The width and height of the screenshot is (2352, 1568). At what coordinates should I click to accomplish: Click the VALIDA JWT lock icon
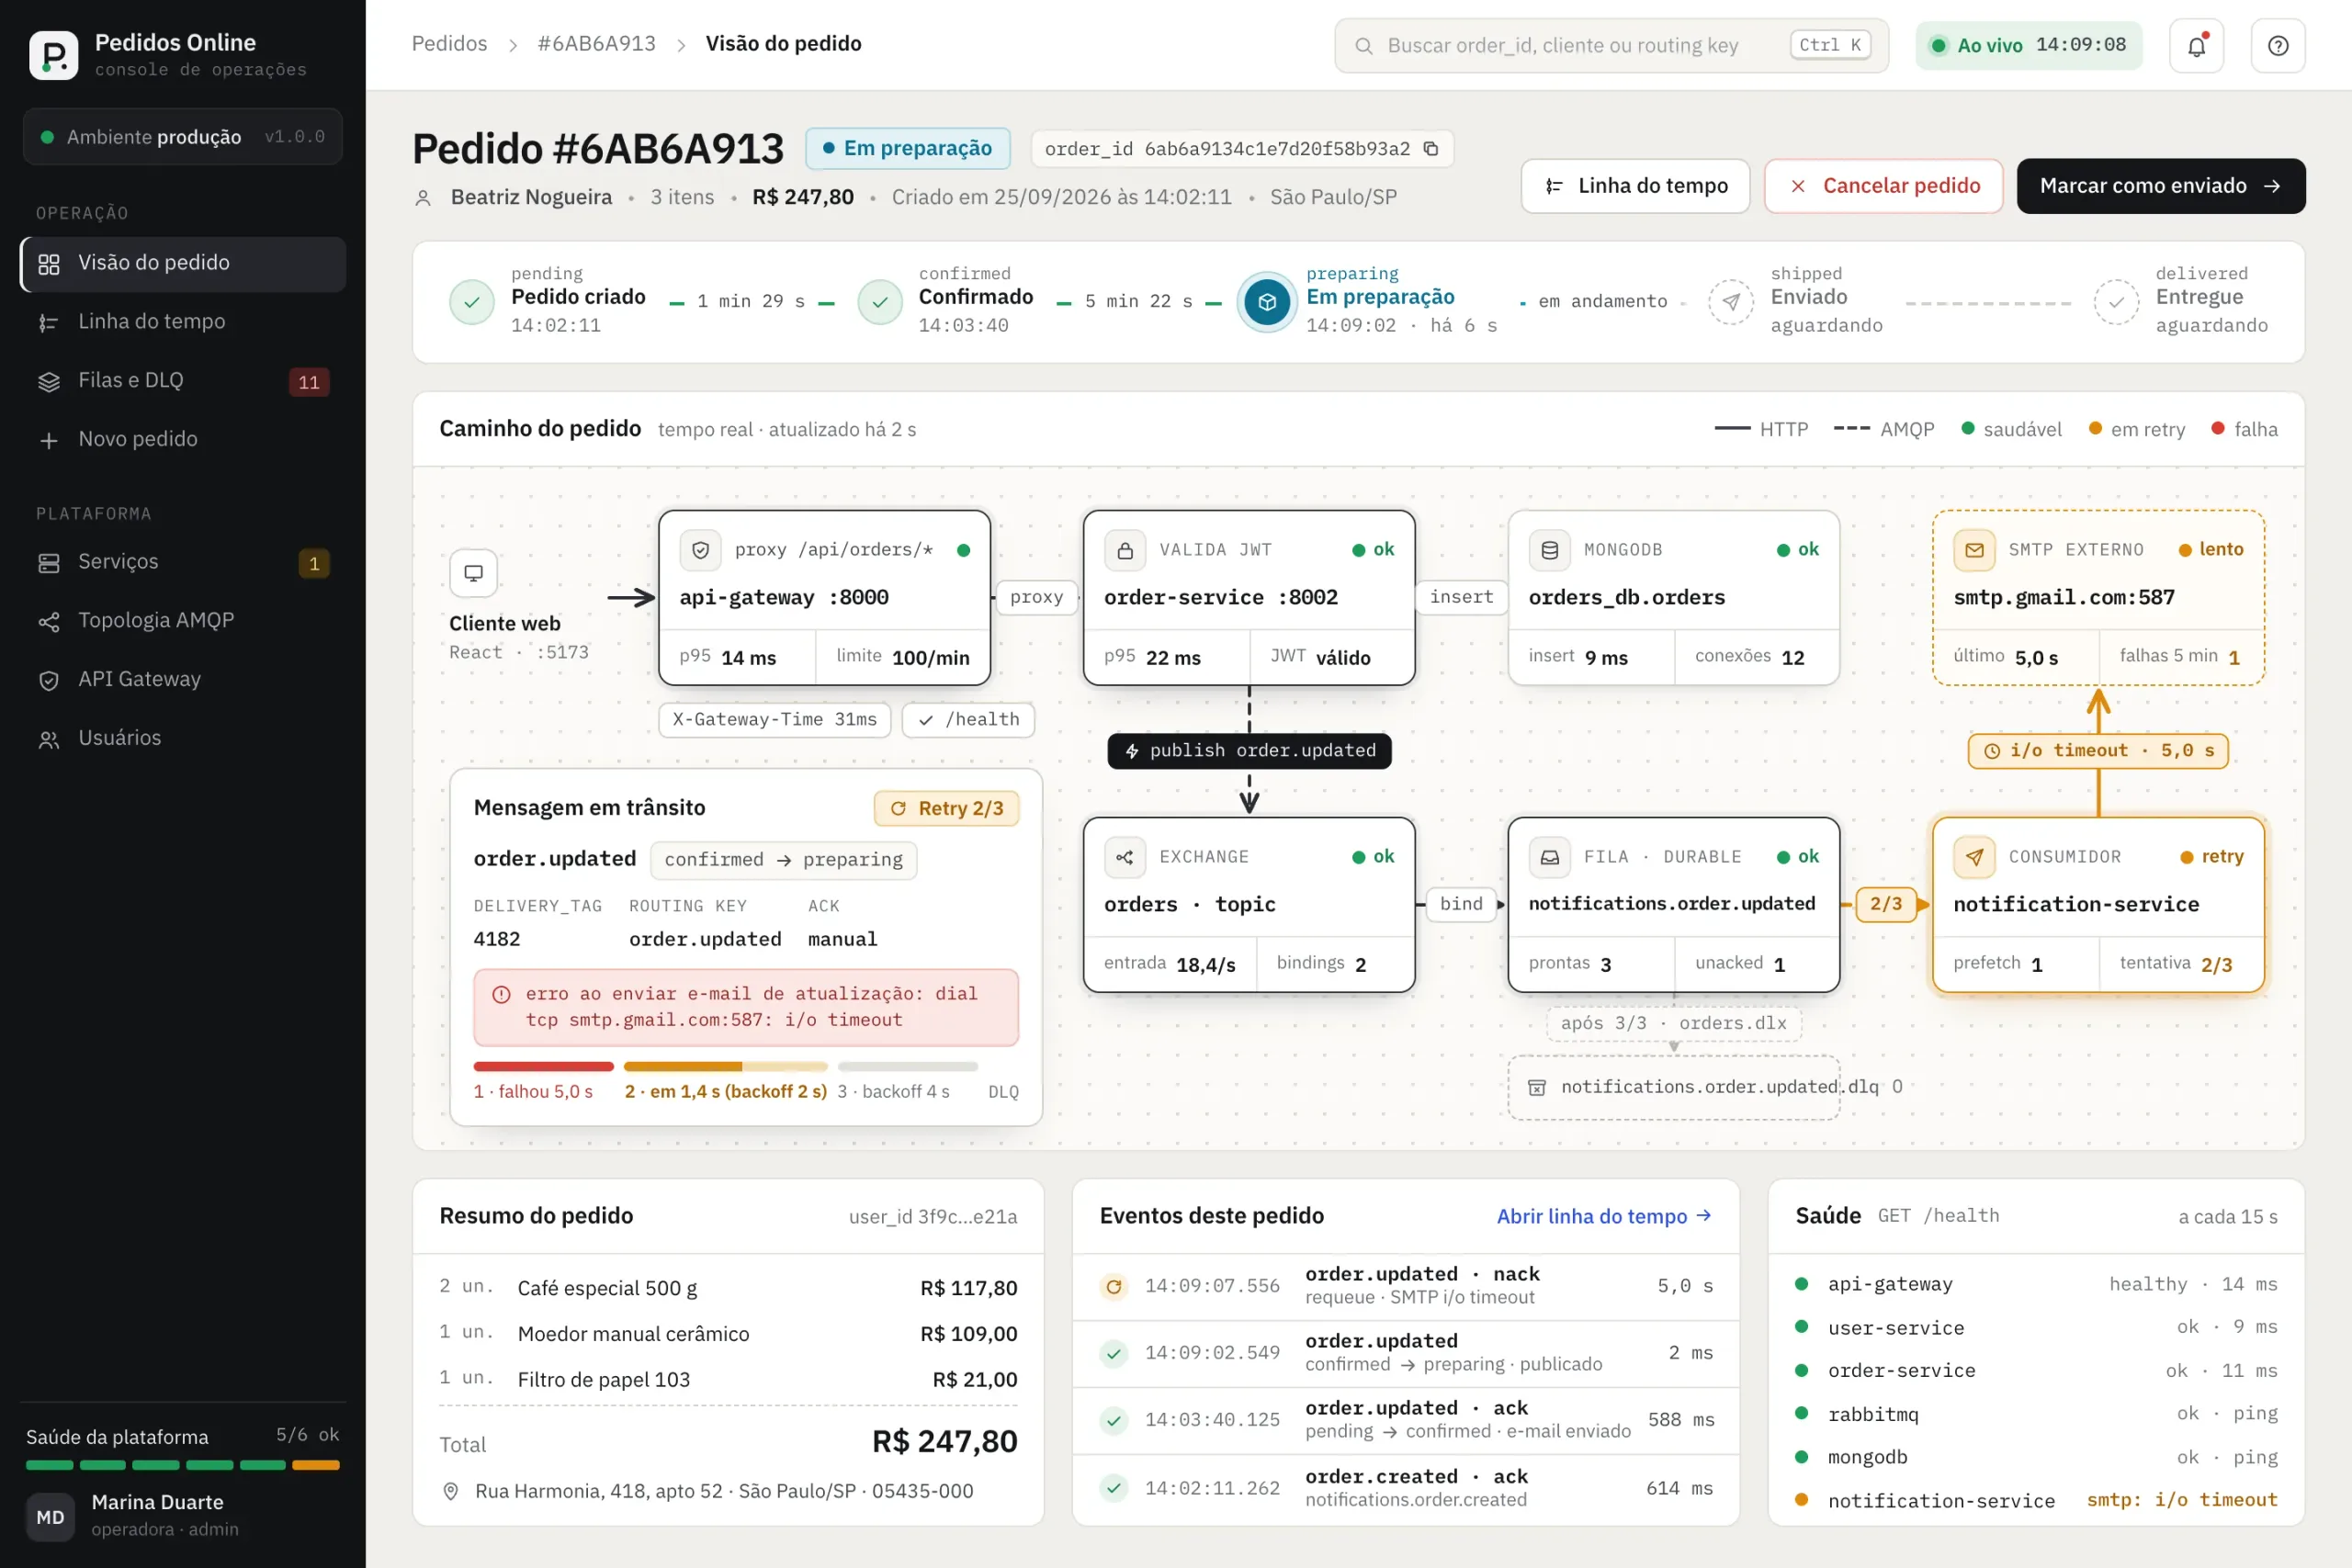pos(1125,550)
